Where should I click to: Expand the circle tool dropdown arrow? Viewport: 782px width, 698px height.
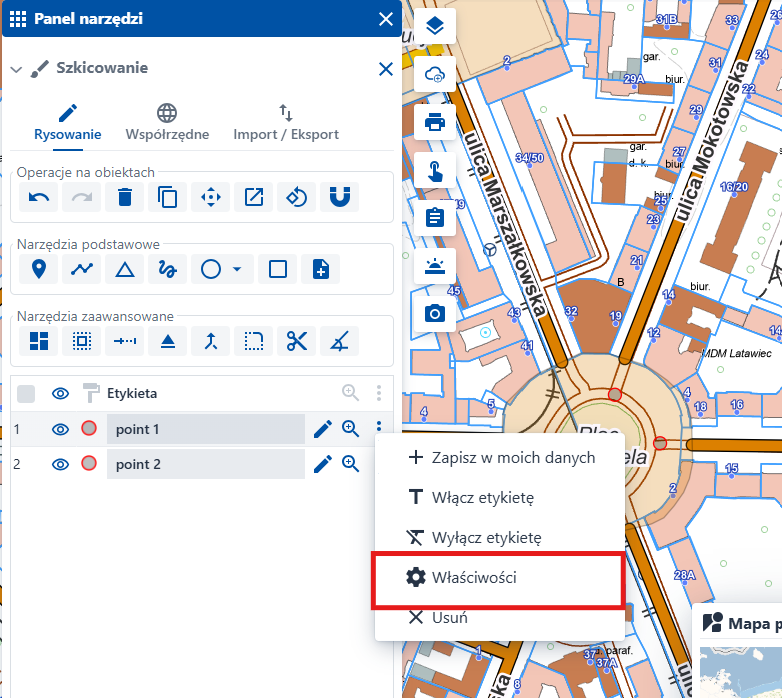237,269
